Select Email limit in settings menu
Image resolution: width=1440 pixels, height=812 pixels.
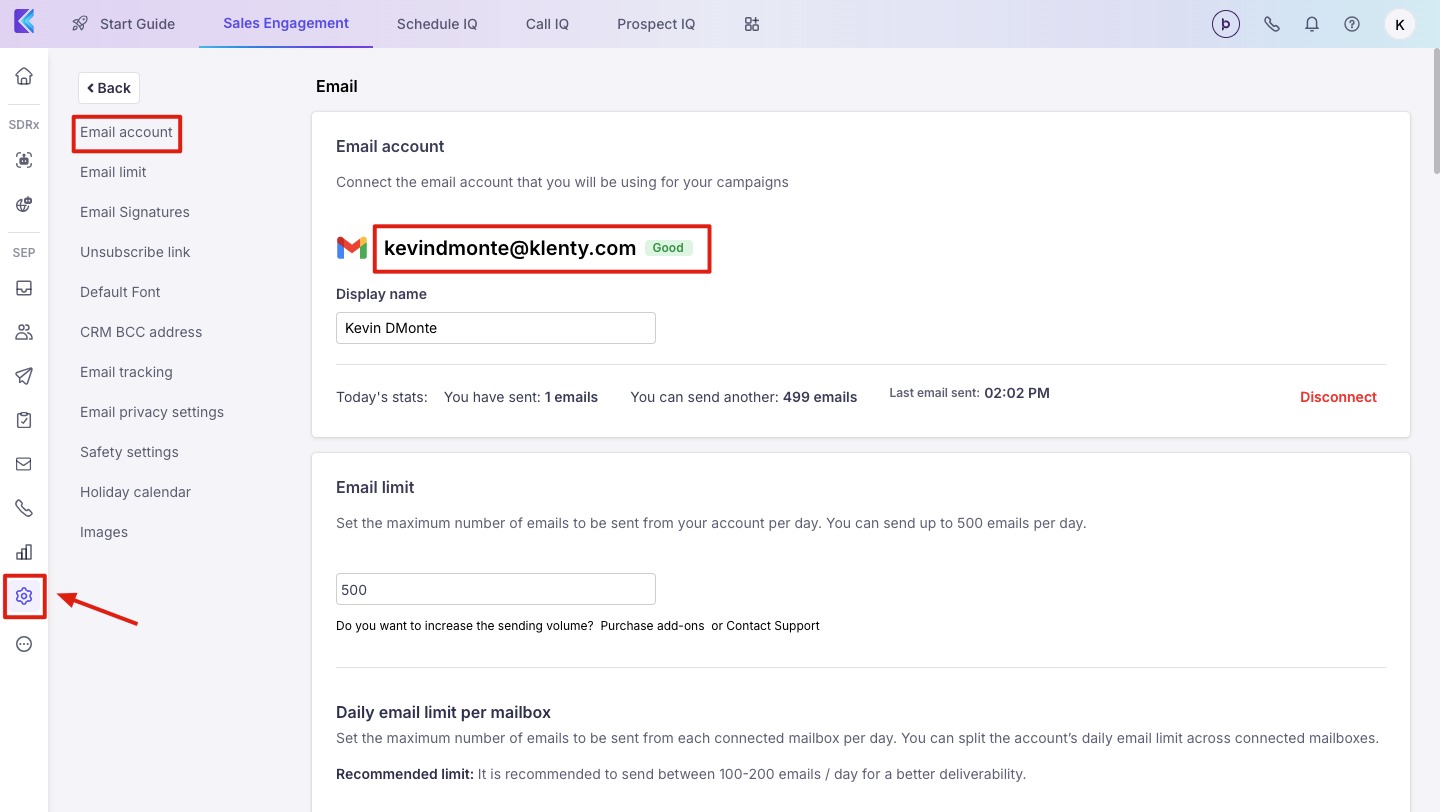point(113,172)
